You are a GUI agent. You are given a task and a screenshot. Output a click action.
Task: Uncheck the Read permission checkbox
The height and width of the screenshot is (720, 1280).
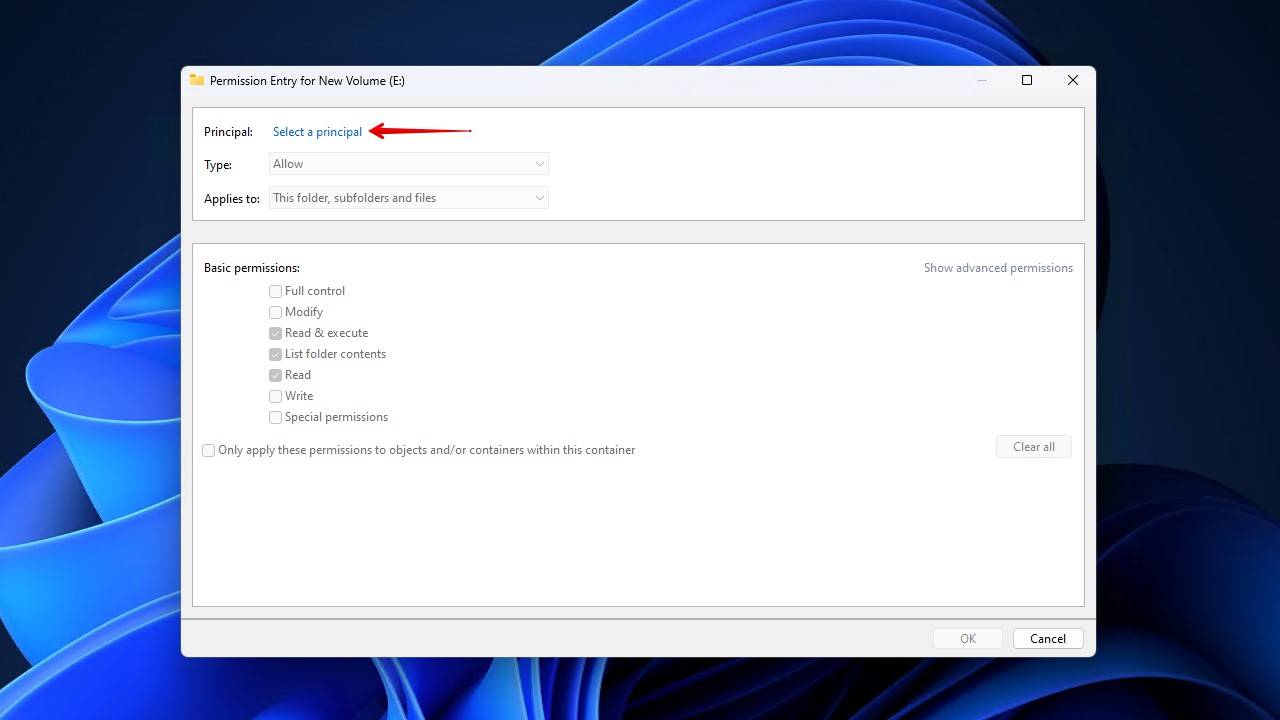pos(275,375)
